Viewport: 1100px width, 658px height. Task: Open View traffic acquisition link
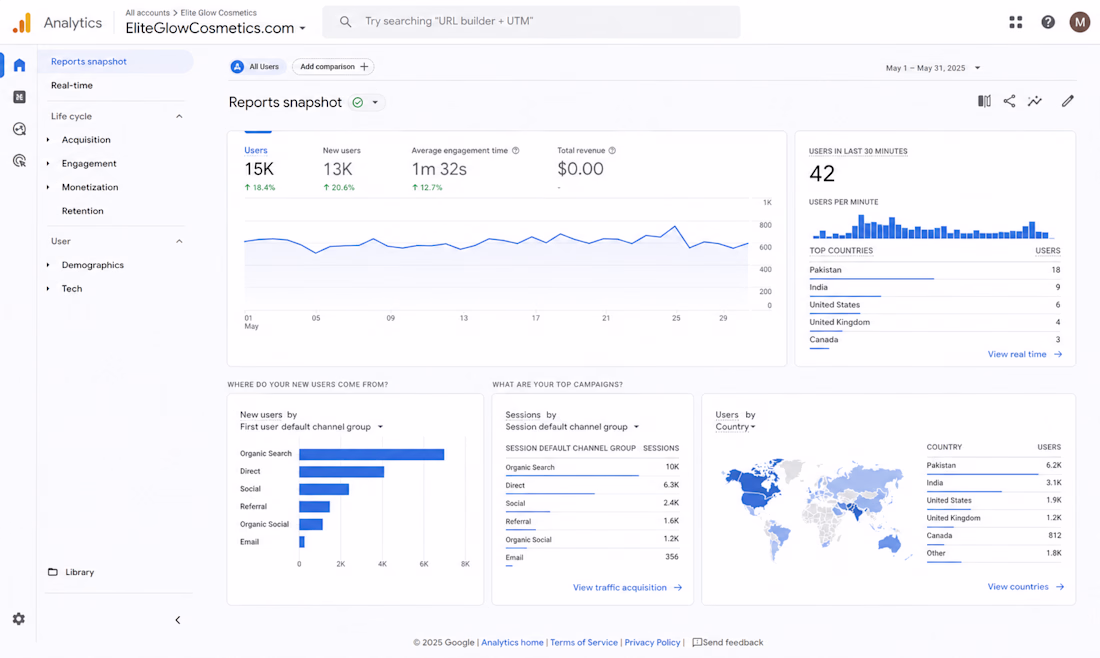tap(627, 588)
